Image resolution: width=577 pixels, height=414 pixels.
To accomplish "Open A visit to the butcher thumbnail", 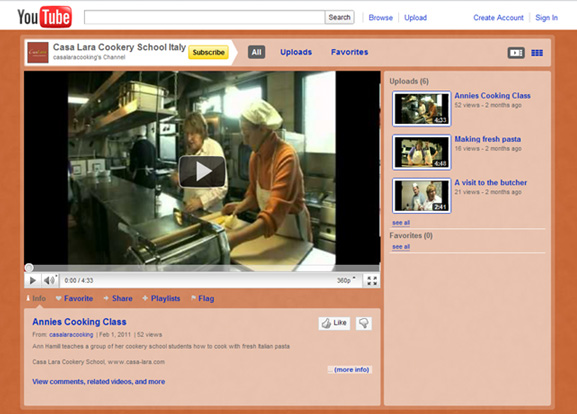I will [x=422, y=196].
